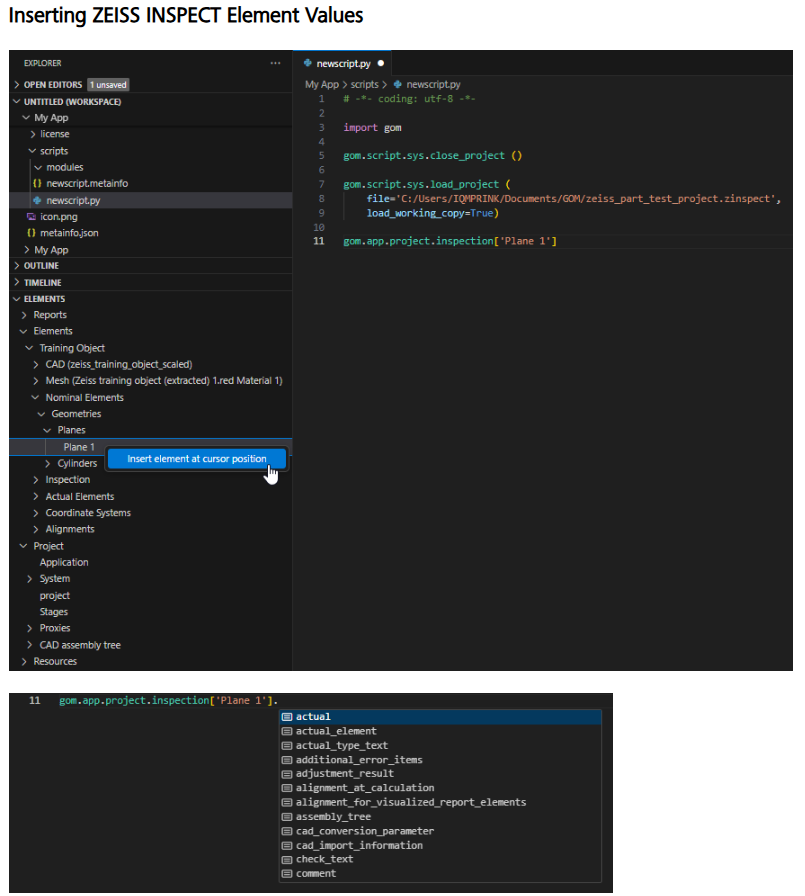Expand the Mesh (Zeiss training object) node
The image size is (805, 896).
36,381
